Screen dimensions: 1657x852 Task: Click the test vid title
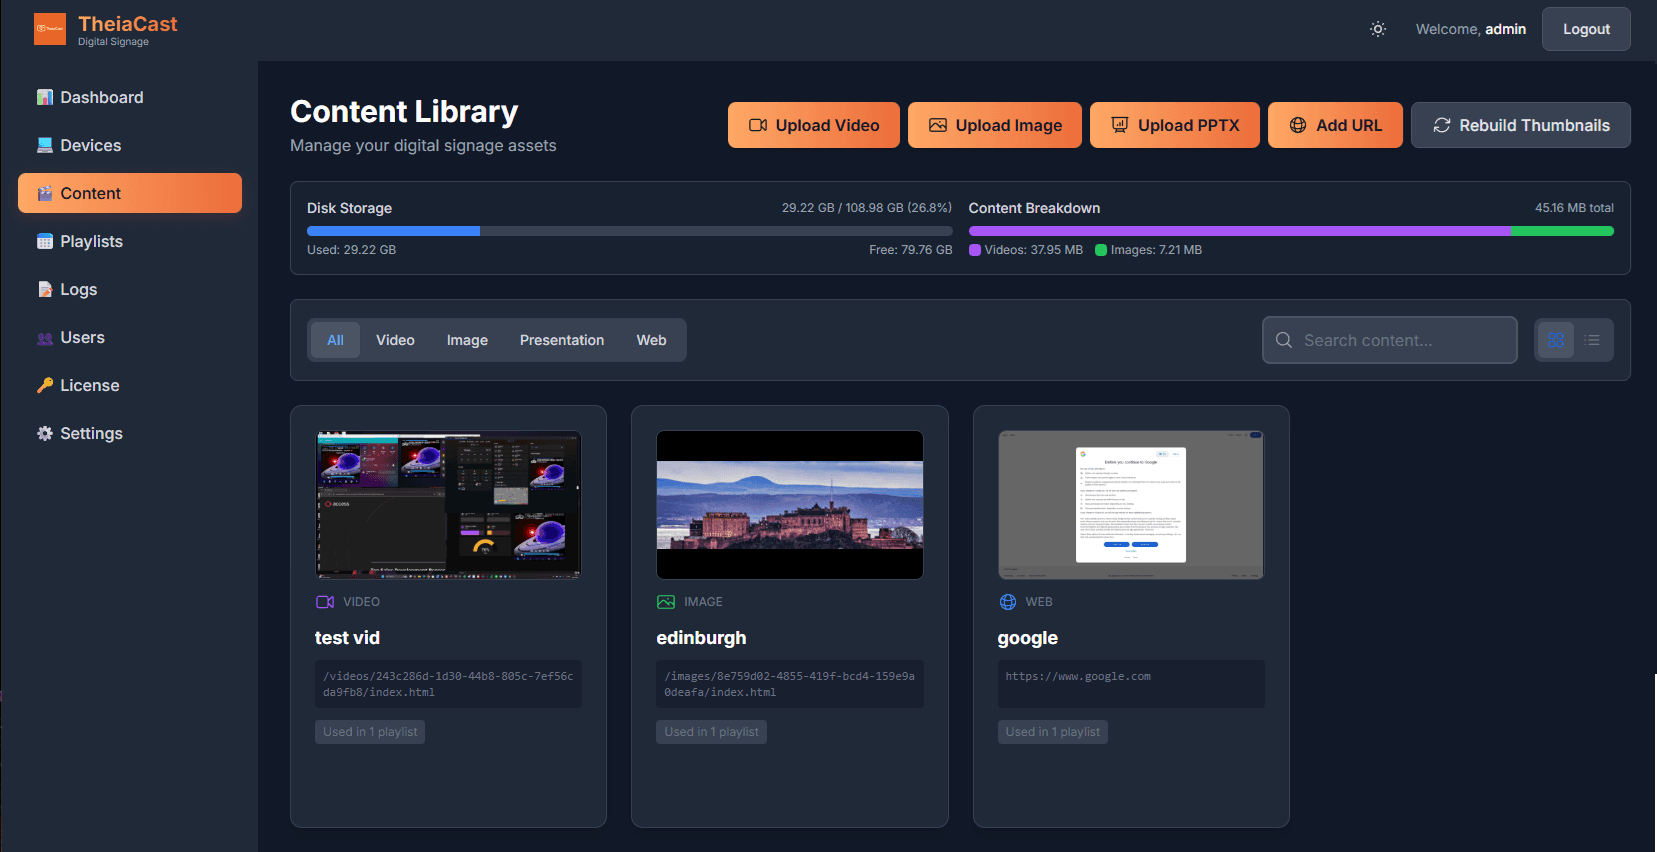point(347,638)
